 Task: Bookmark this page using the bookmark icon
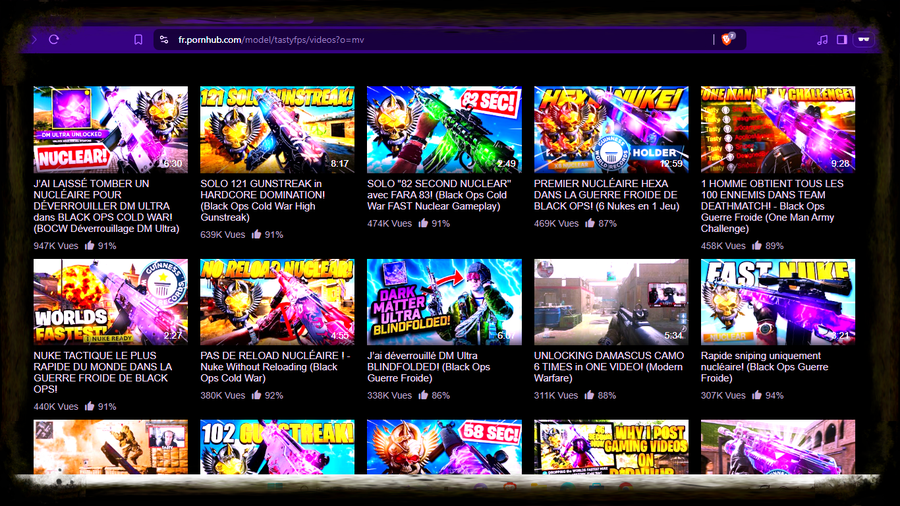coord(138,40)
